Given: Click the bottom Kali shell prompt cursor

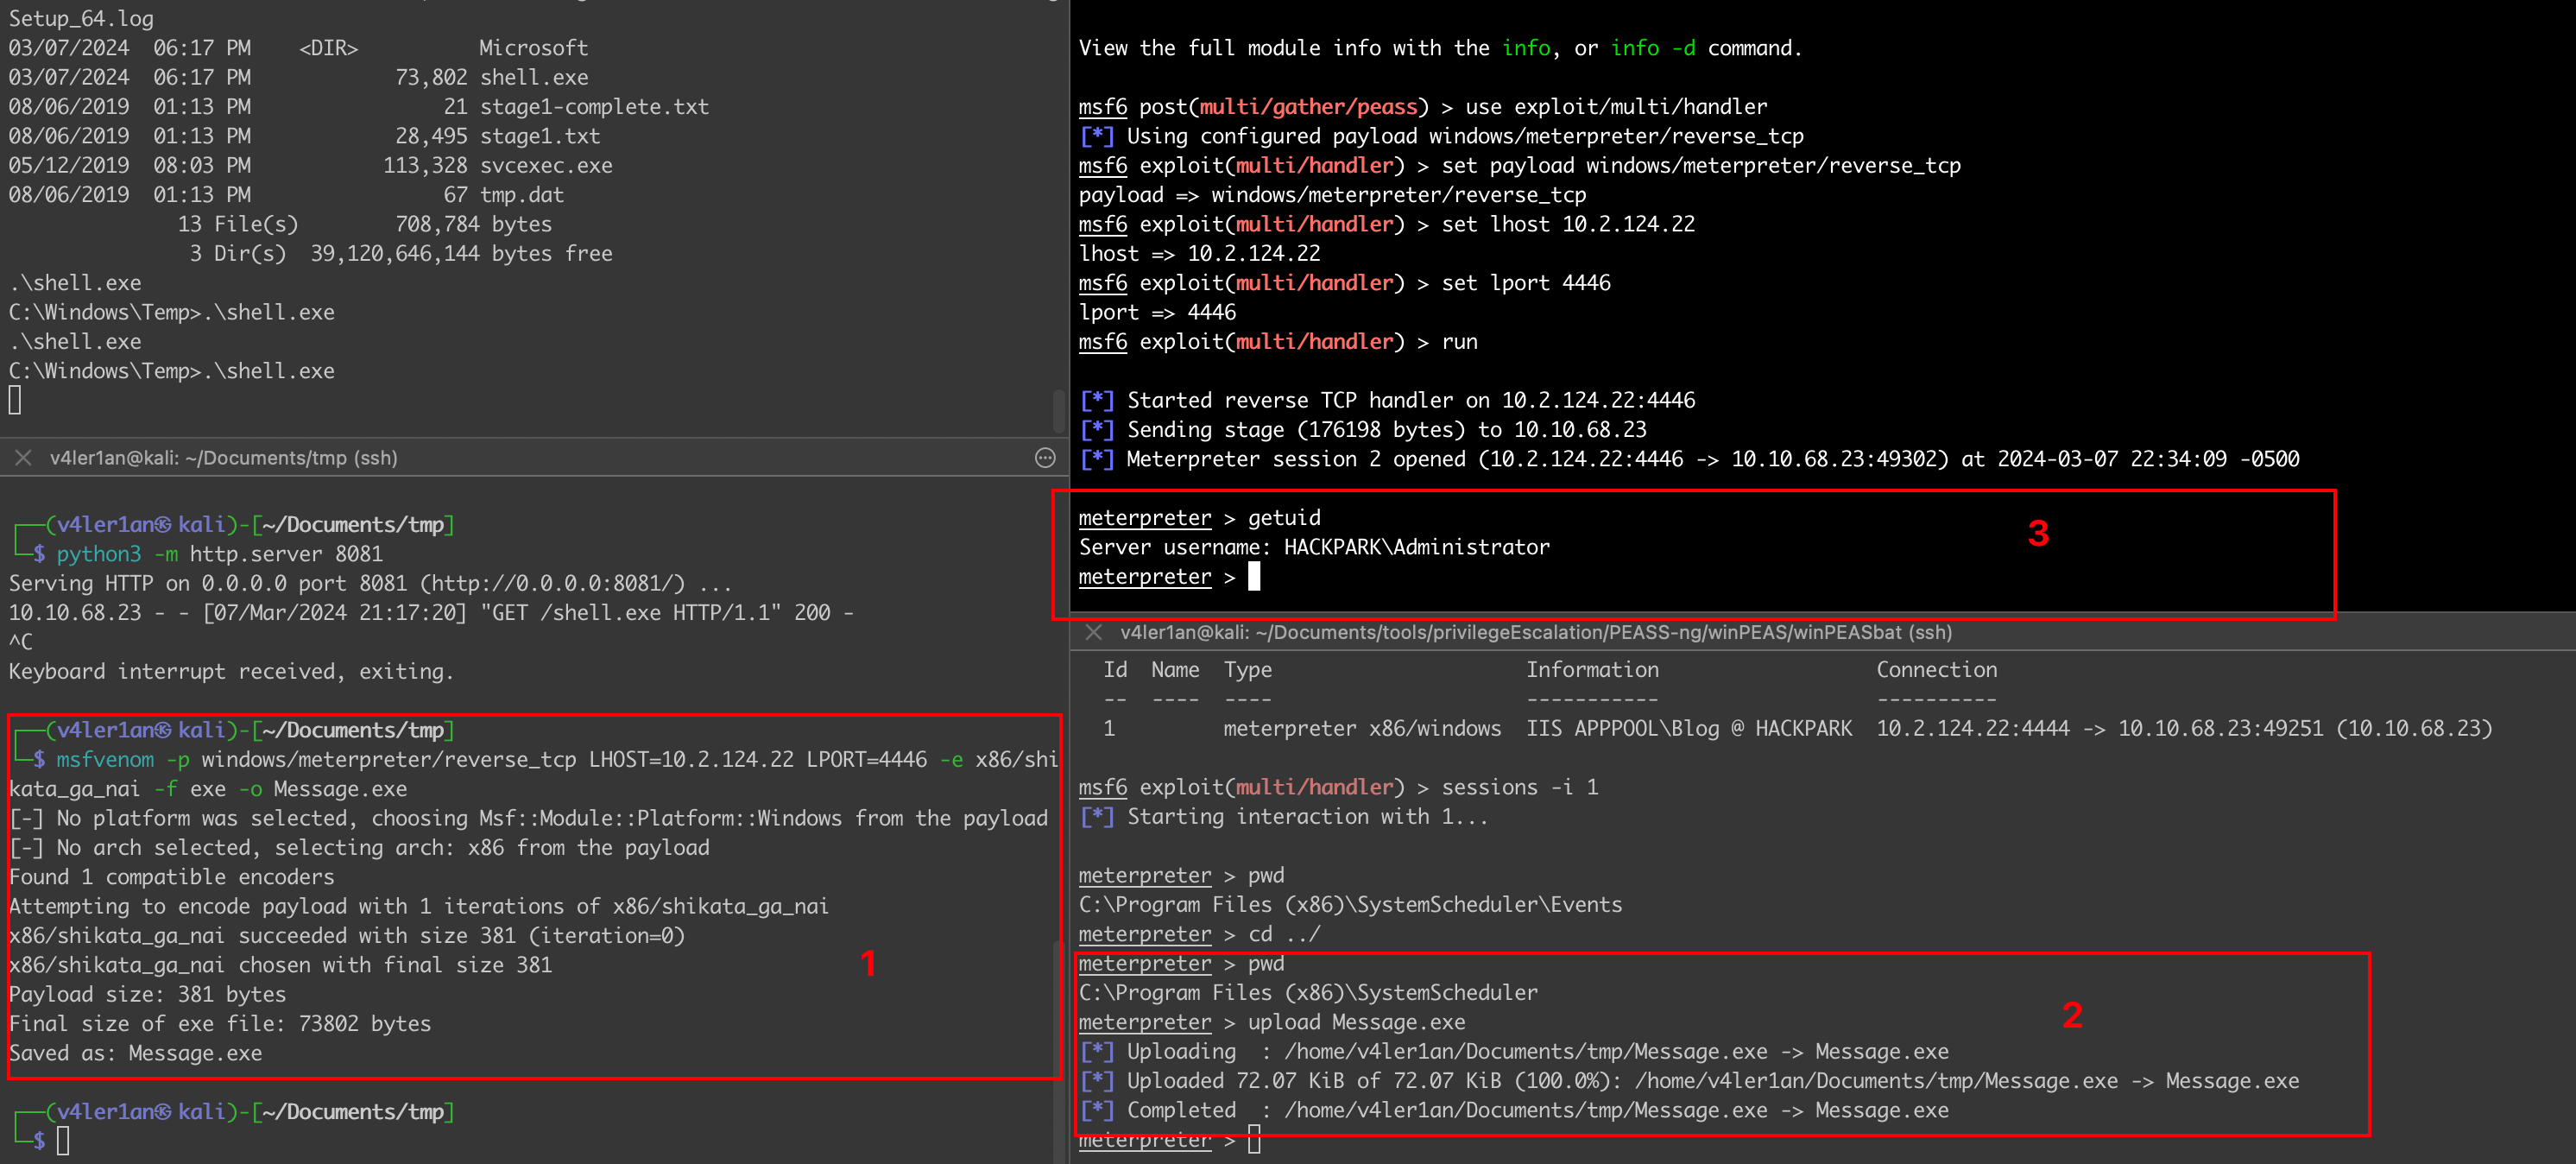Looking at the screenshot, I should click(x=63, y=1140).
